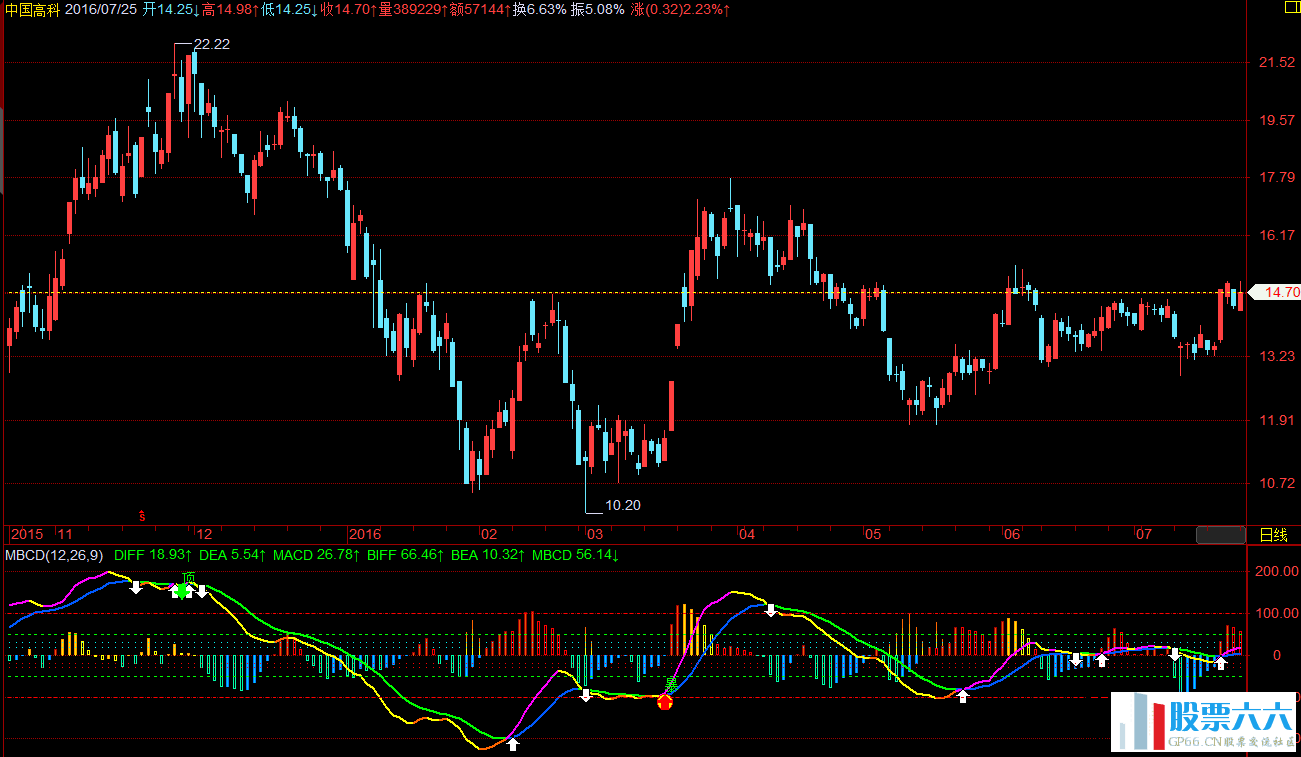Click the white up arrow at the MBCD lowest trough
This screenshot has height=757, width=1301.
pos(513,744)
